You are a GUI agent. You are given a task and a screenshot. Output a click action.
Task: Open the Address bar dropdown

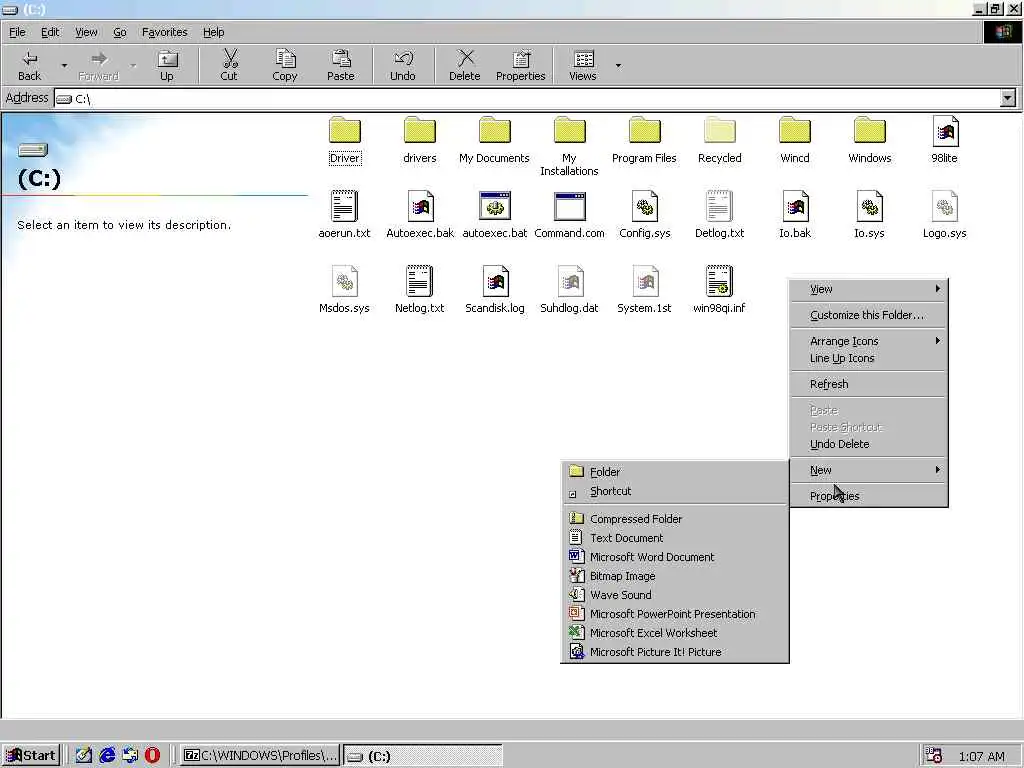[x=1008, y=98]
